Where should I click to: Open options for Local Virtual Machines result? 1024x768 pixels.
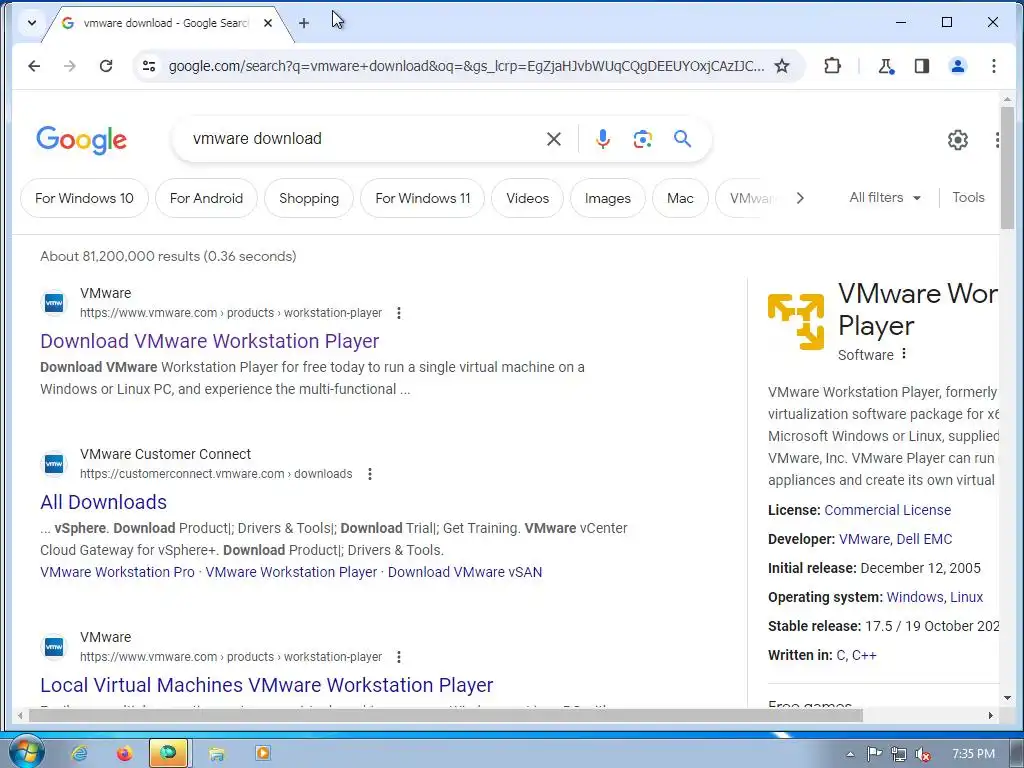click(x=398, y=657)
